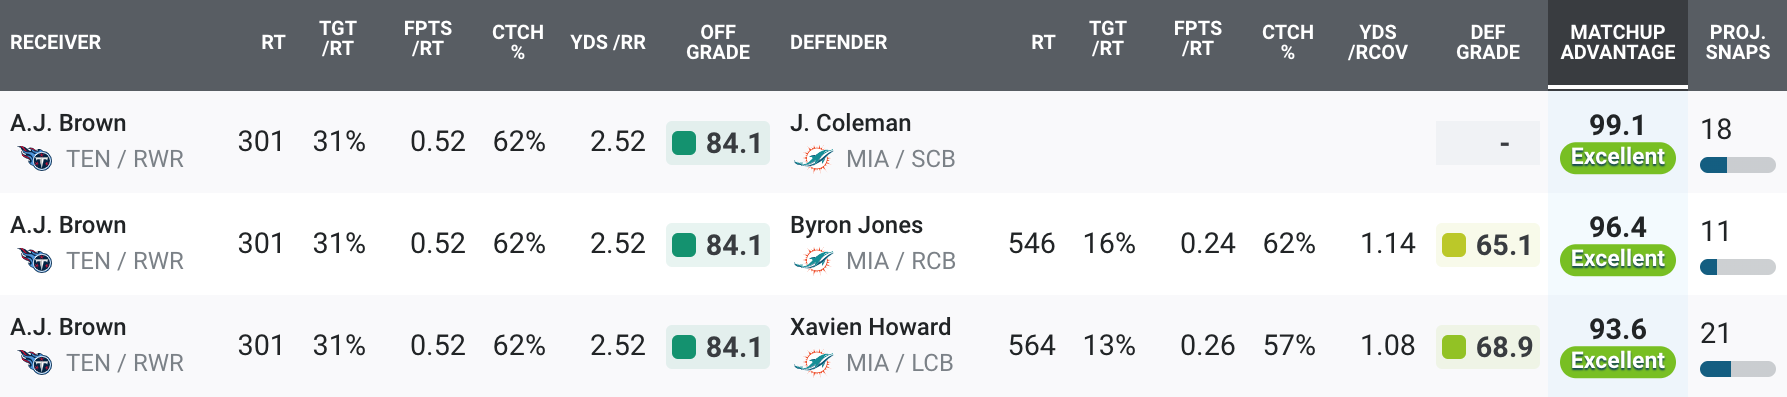Click the 21 projected snaps progress bar
This screenshot has width=1787, height=397.
(1738, 369)
